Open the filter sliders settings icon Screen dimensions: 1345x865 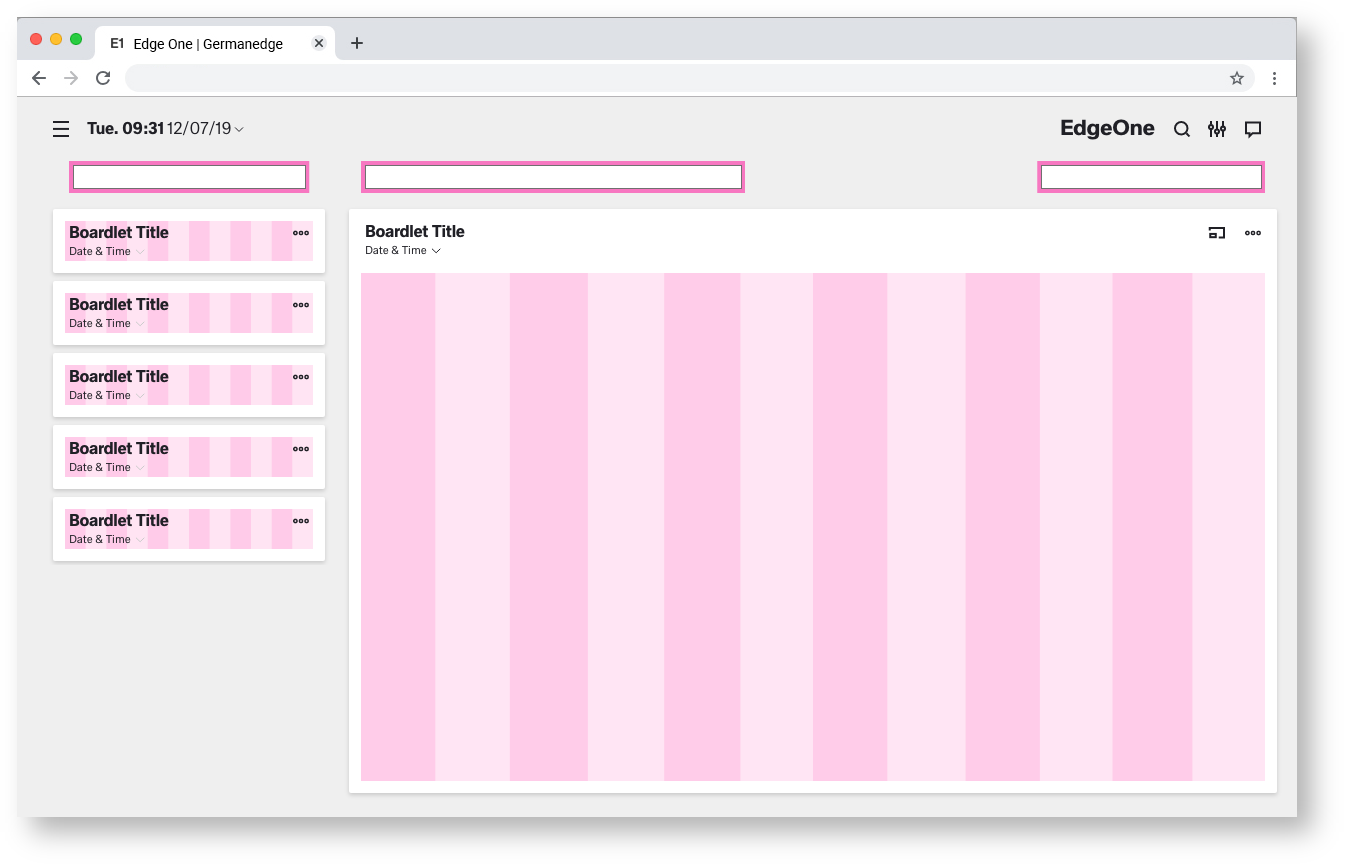[1217, 129]
